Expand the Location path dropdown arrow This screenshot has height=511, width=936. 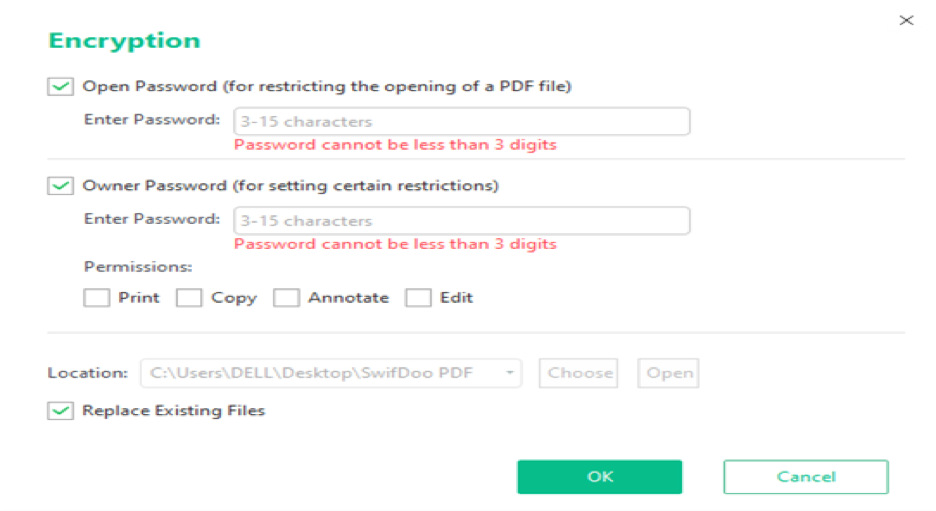pos(510,374)
